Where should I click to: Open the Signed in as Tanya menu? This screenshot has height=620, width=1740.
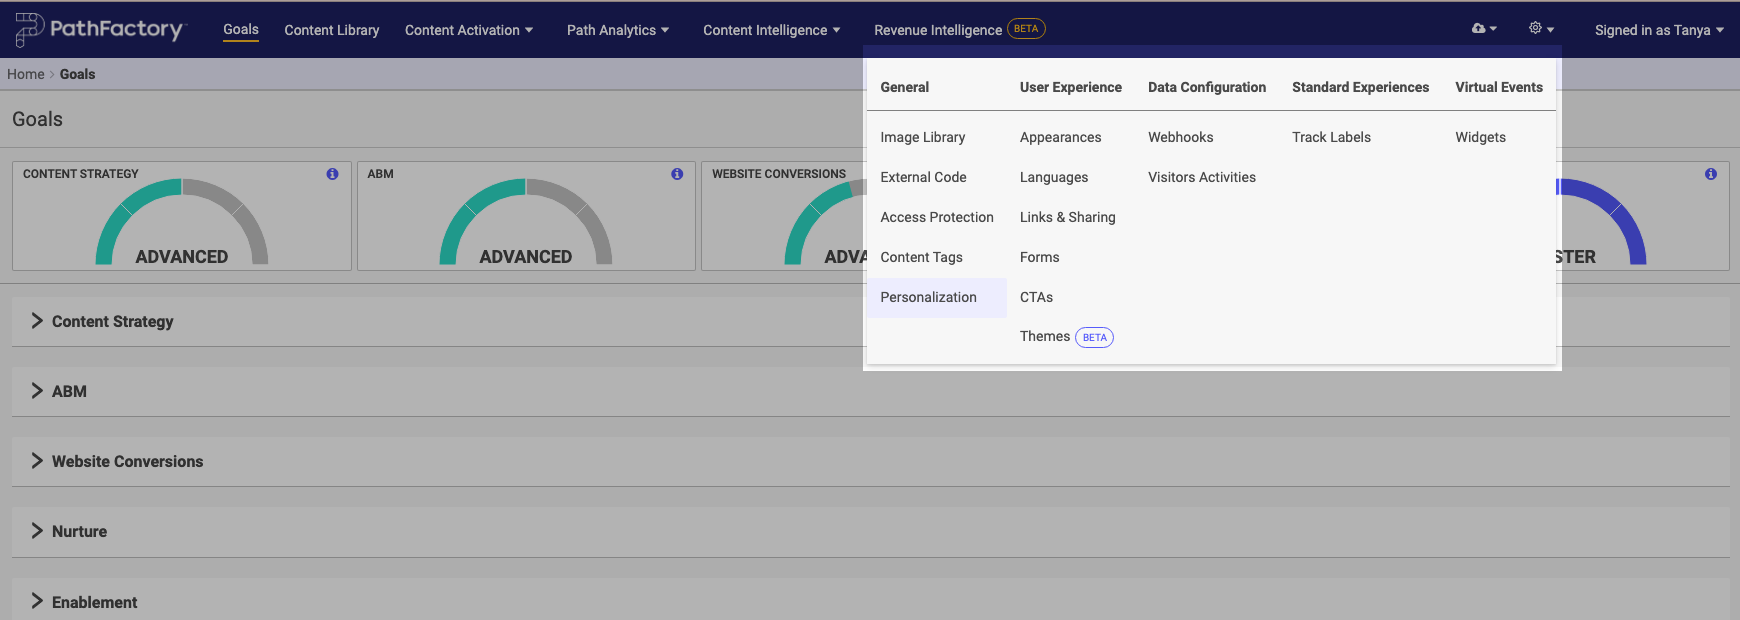click(1658, 30)
